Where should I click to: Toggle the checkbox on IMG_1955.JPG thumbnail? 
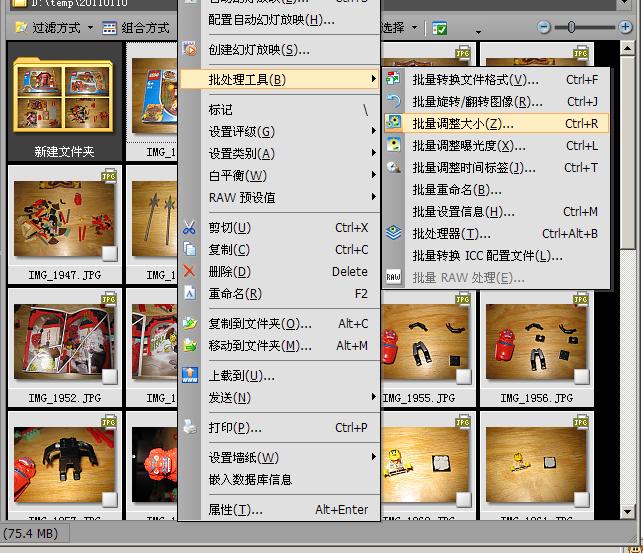pos(463,377)
